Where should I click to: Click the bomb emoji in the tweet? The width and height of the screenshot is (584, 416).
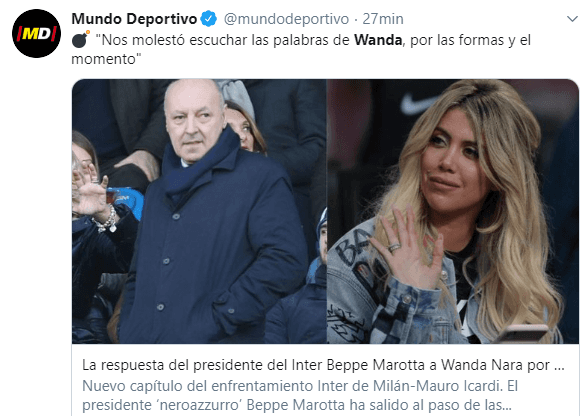pyautogui.click(x=80, y=39)
